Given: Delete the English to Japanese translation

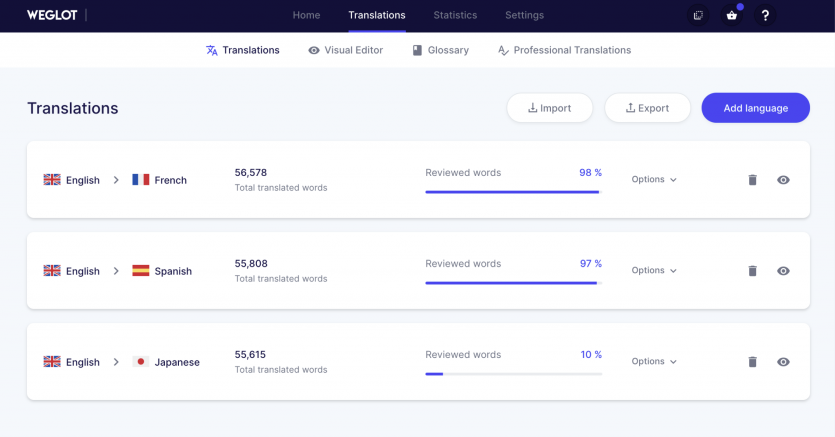Looking at the screenshot, I should point(752,362).
